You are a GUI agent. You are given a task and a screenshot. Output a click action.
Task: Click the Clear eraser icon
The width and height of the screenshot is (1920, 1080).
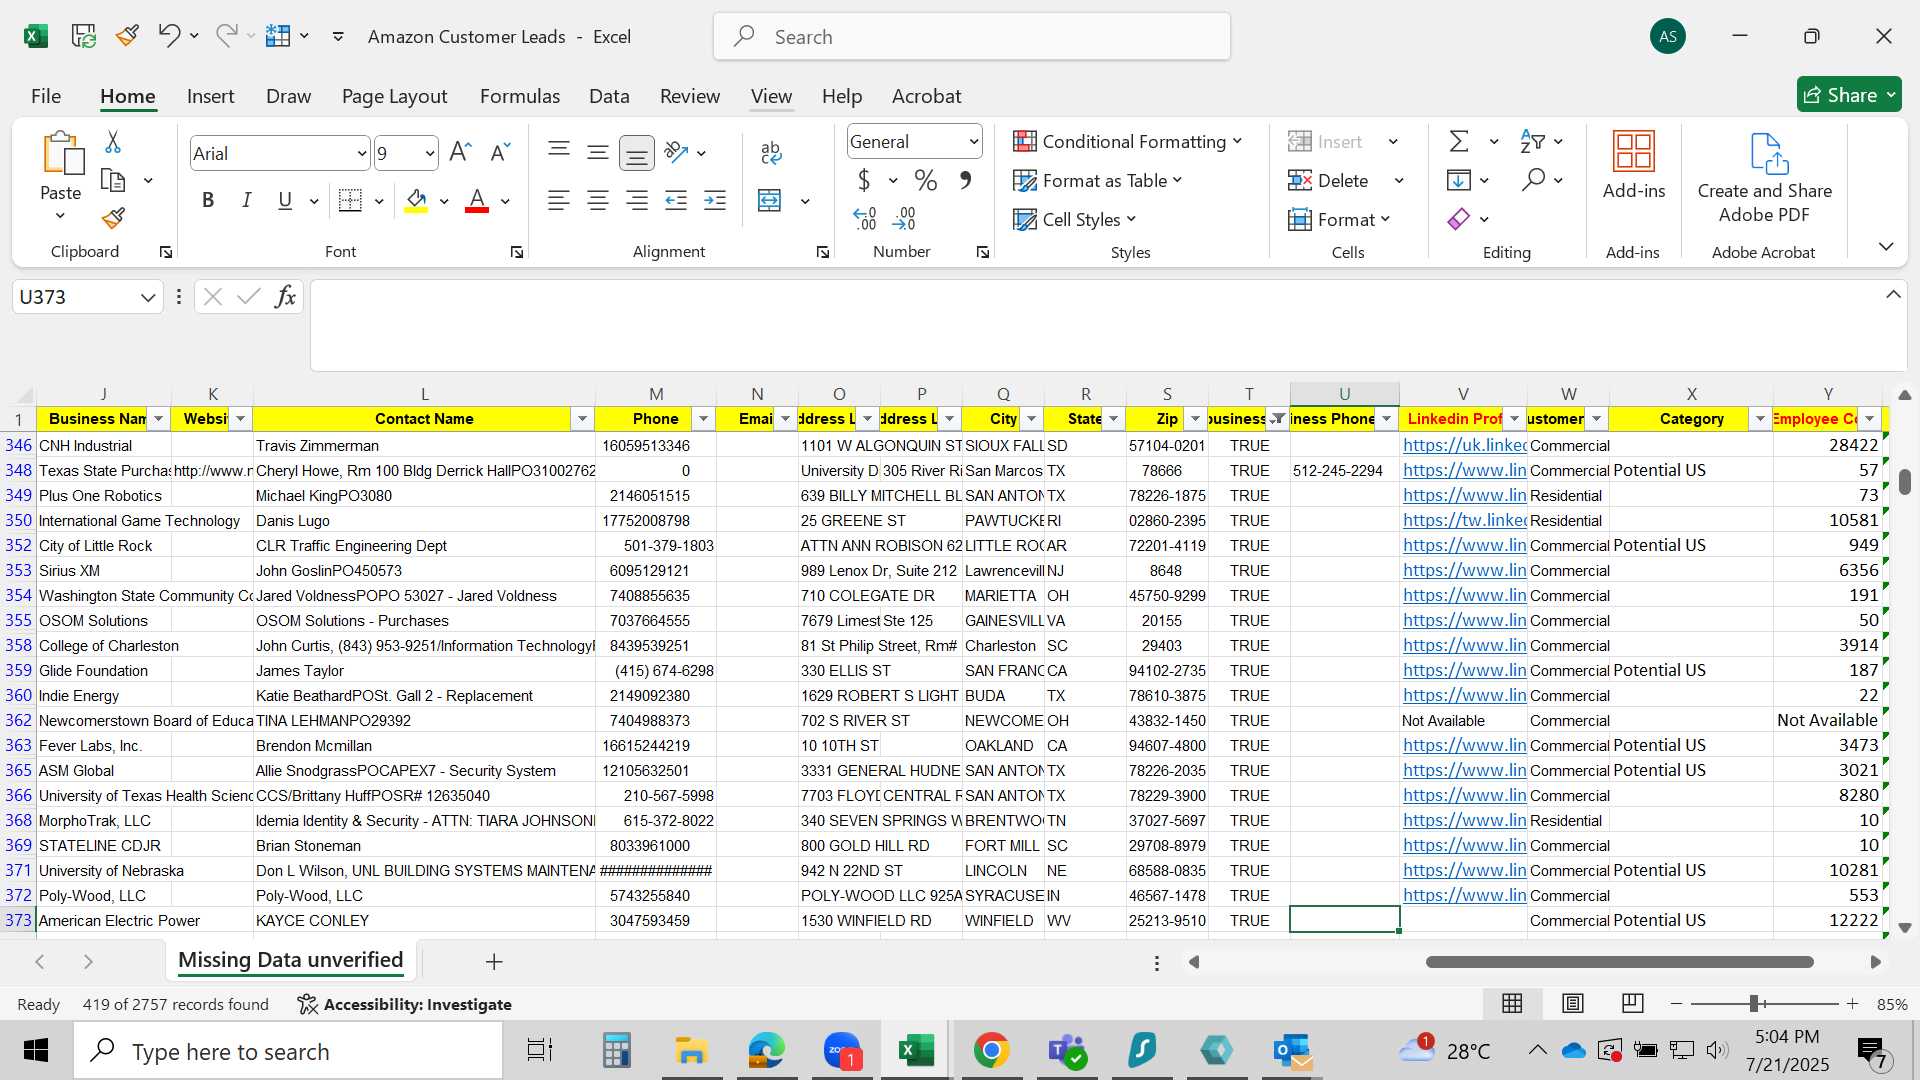pyautogui.click(x=1459, y=218)
